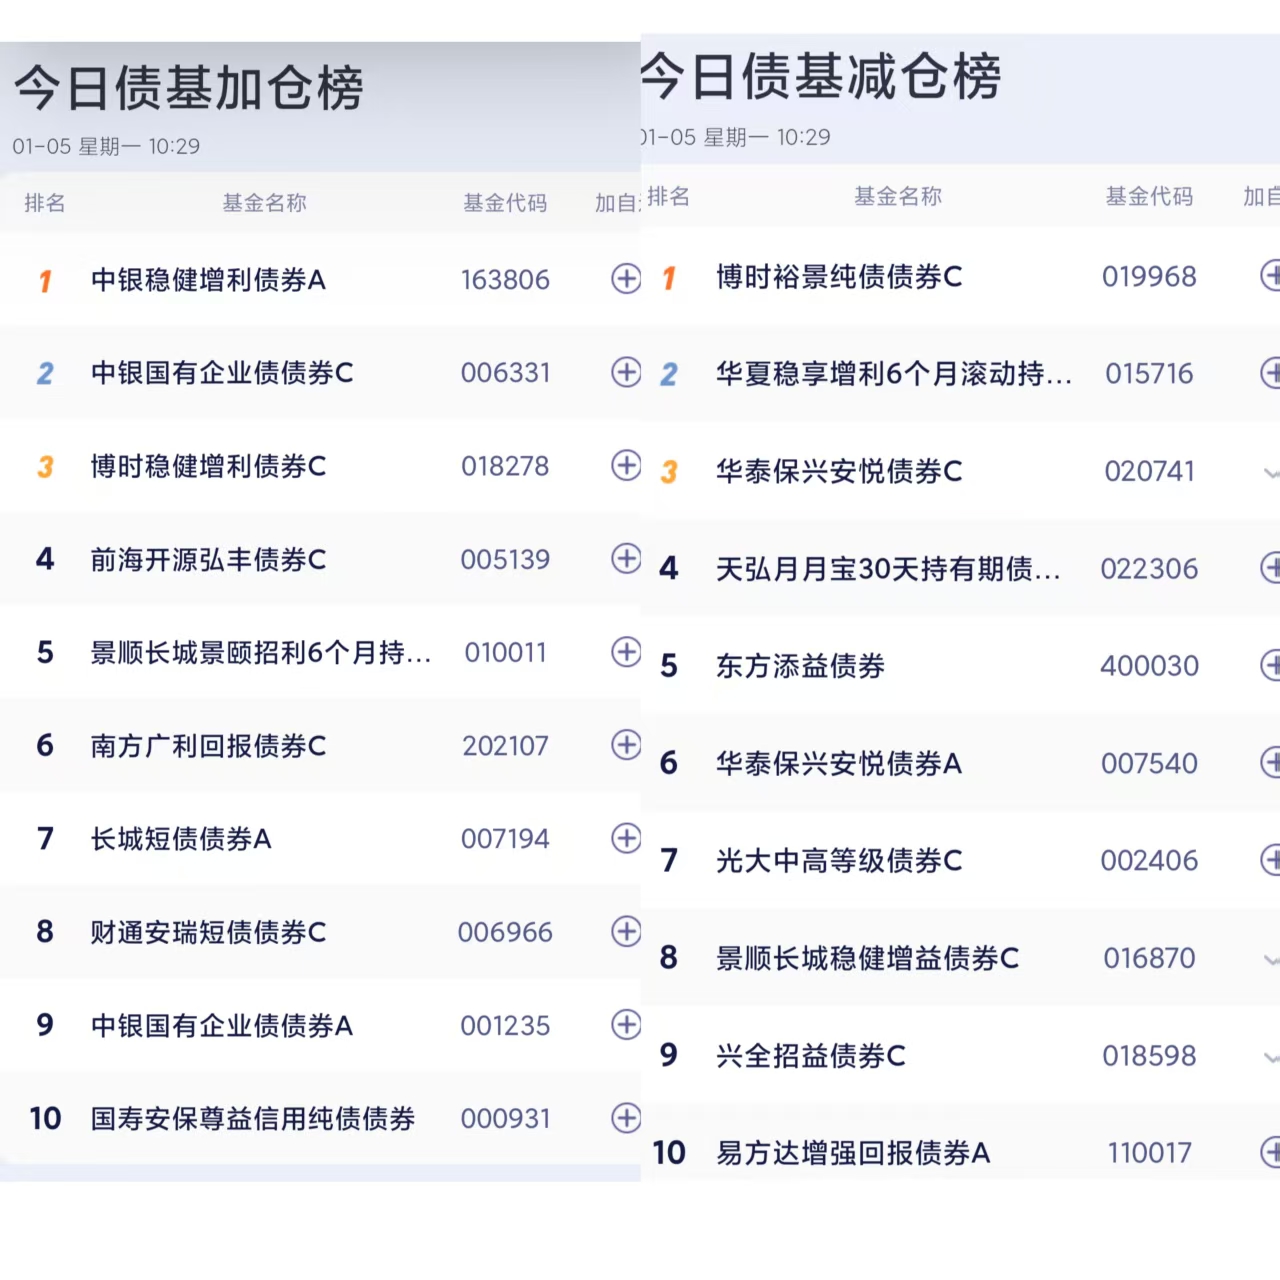Add 东方添益债券 to watchlist

pyautogui.click(x=1270, y=665)
